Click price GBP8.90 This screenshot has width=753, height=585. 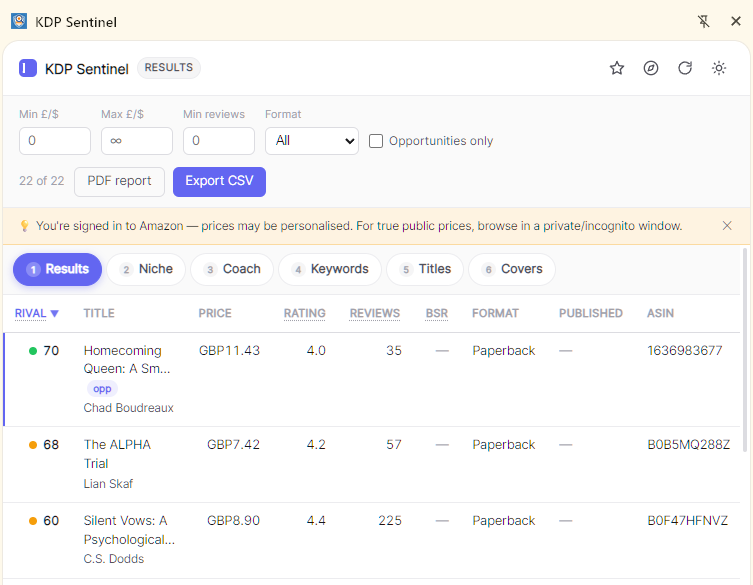click(233, 521)
